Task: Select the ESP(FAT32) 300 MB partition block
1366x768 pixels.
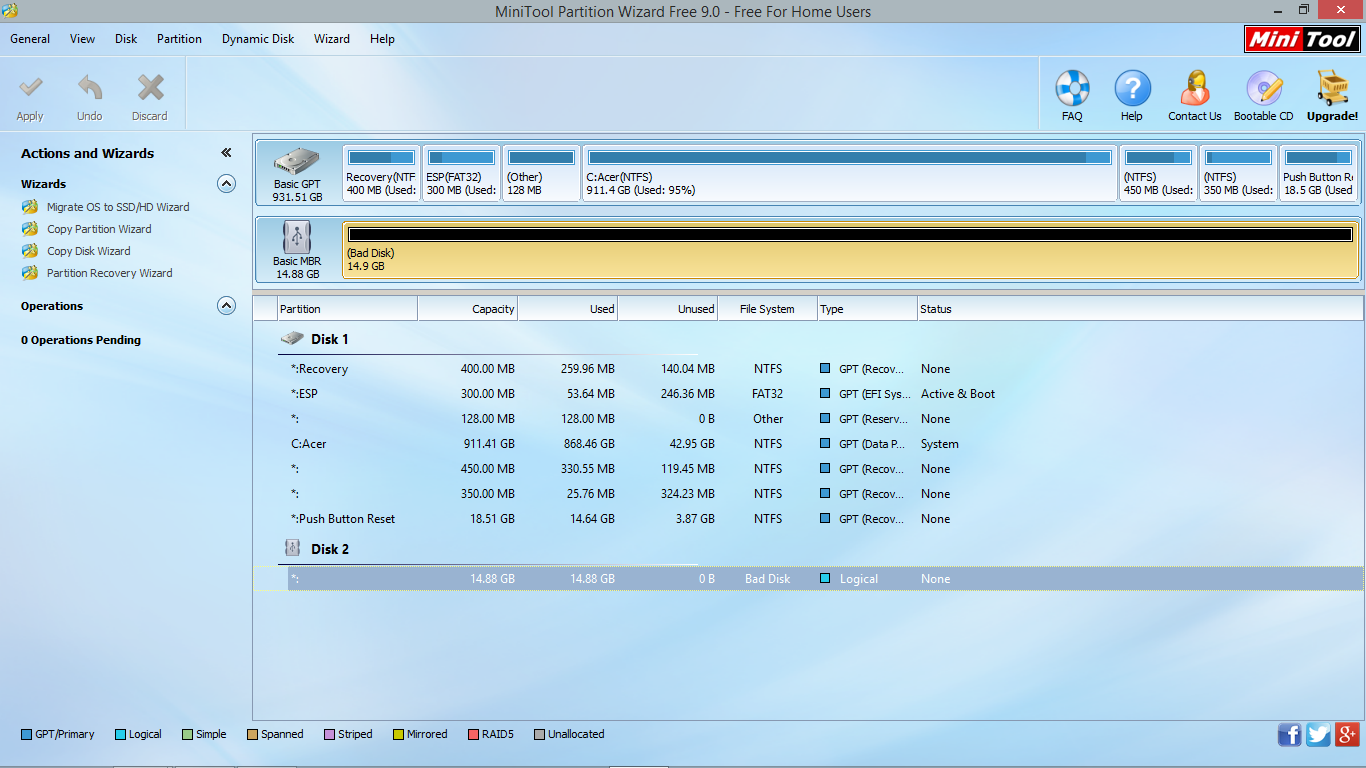Action: pyautogui.click(x=461, y=173)
